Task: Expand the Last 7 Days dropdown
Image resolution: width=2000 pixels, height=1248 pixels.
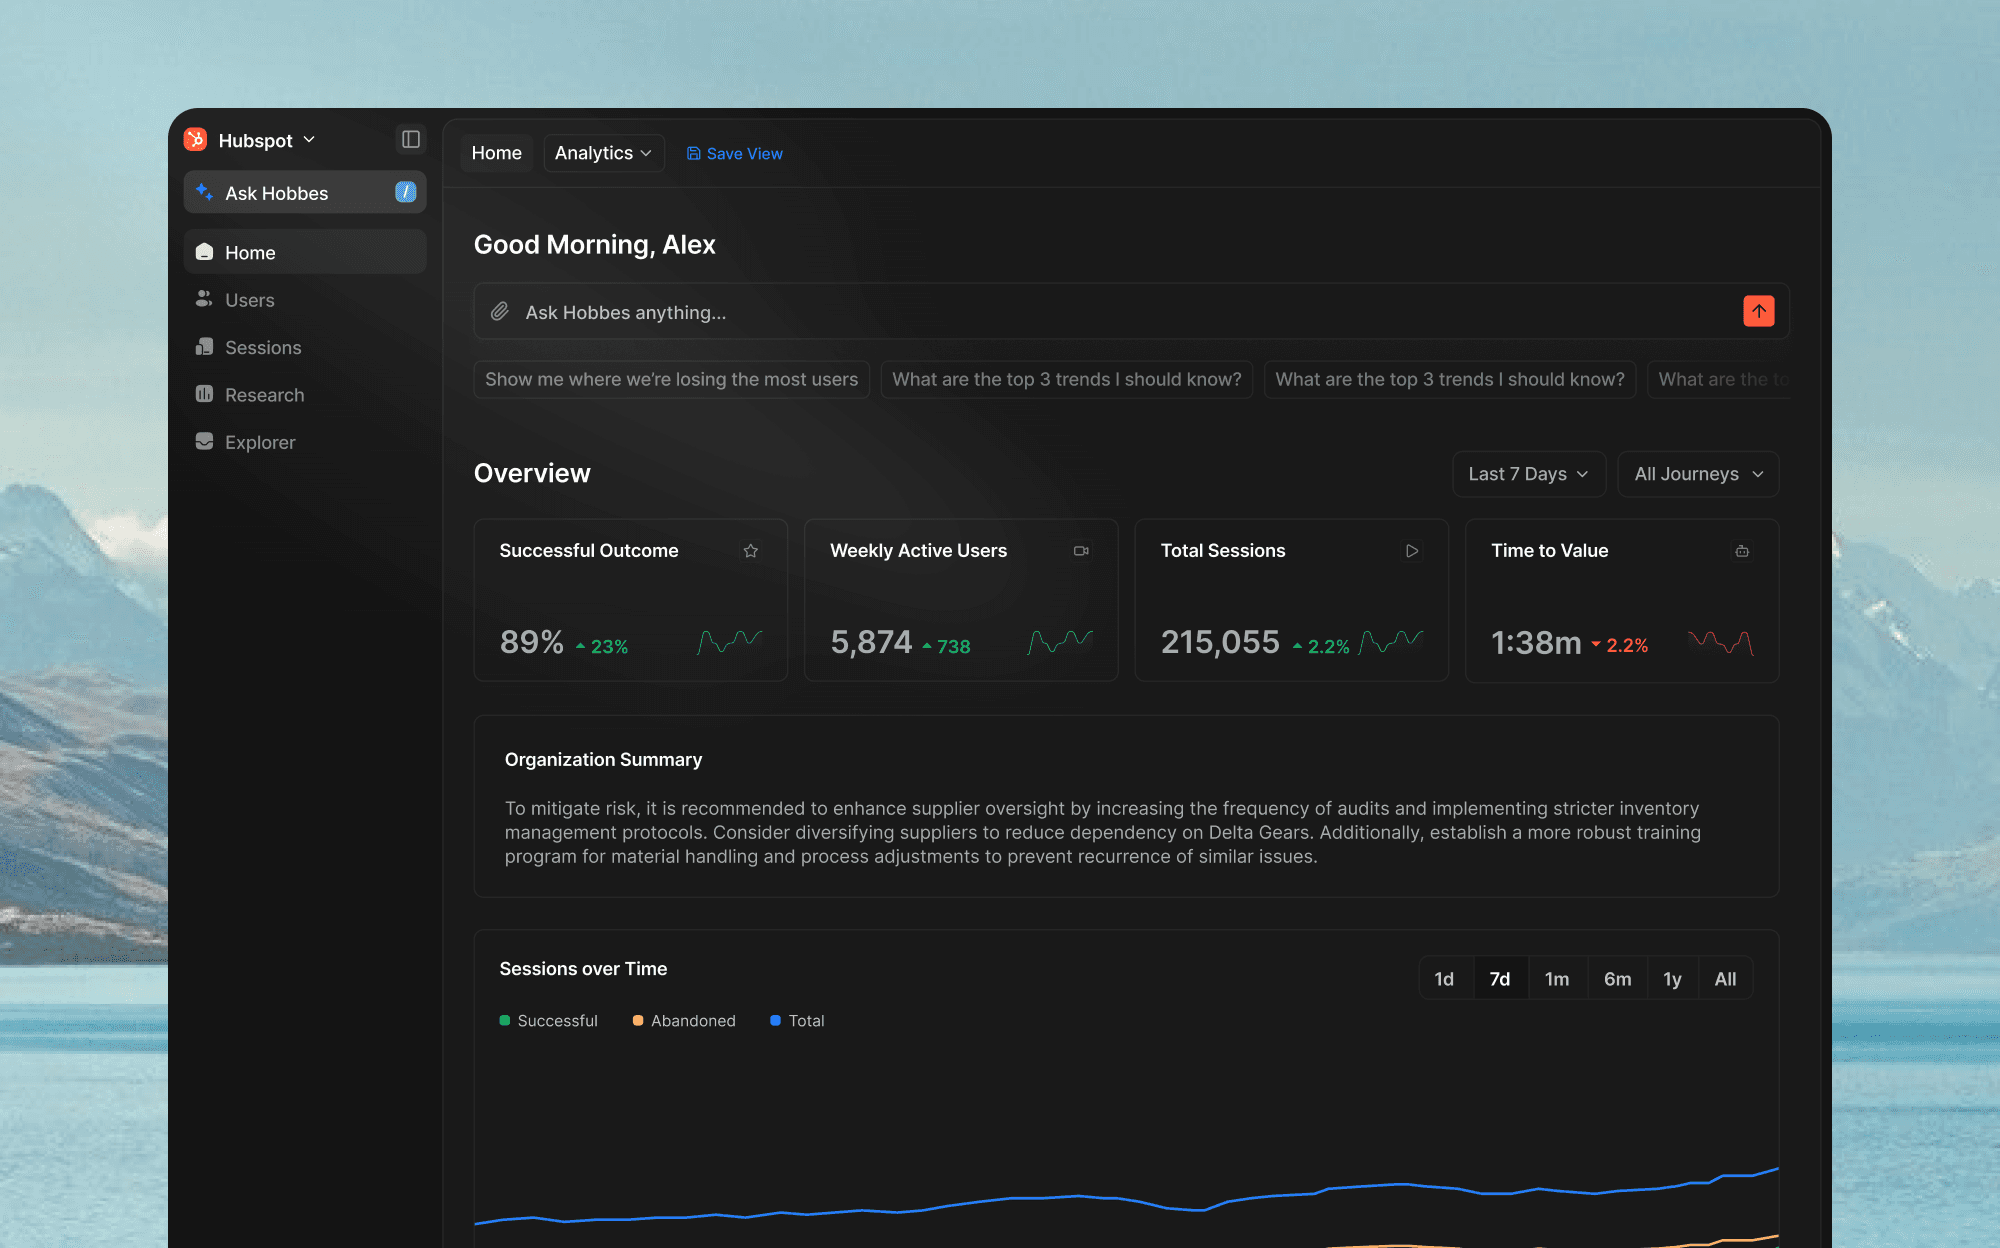Action: (1528, 474)
